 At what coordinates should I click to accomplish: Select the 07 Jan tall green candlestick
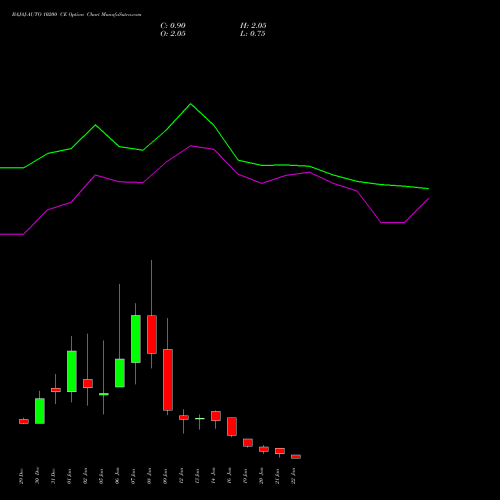136,339
